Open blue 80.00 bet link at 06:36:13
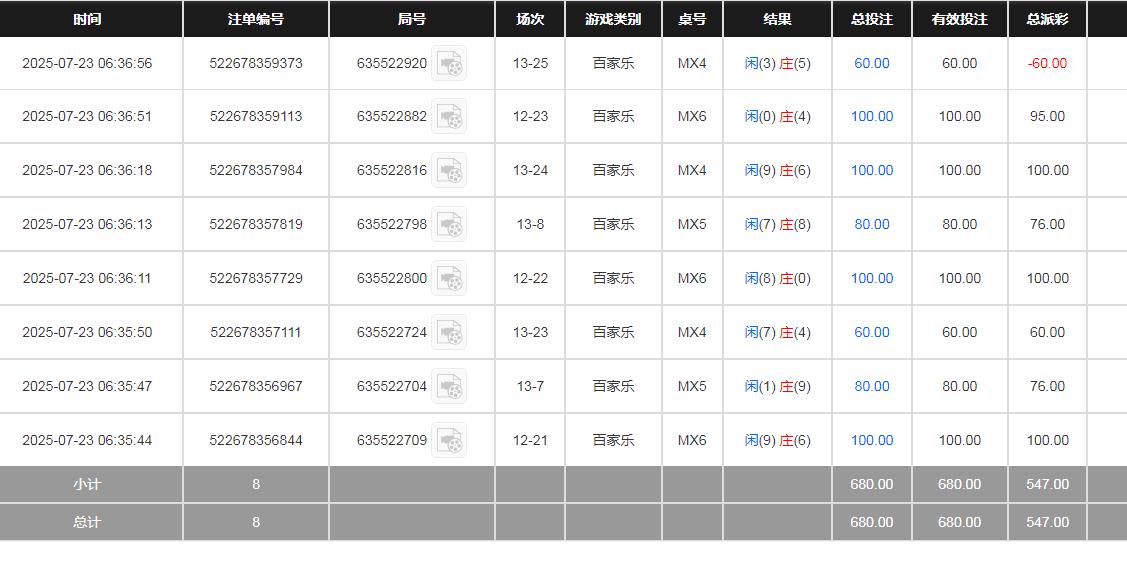Image resolution: width=1127 pixels, height=587 pixels. (871, 224)
